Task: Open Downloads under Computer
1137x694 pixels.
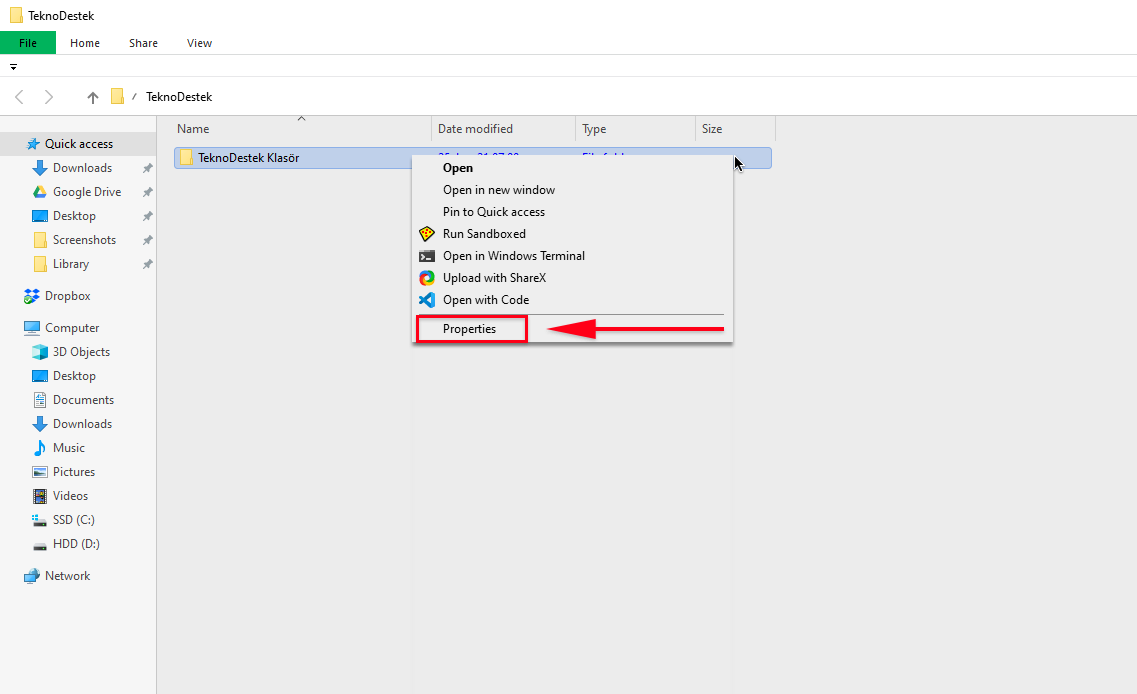Action: point(82,424)
